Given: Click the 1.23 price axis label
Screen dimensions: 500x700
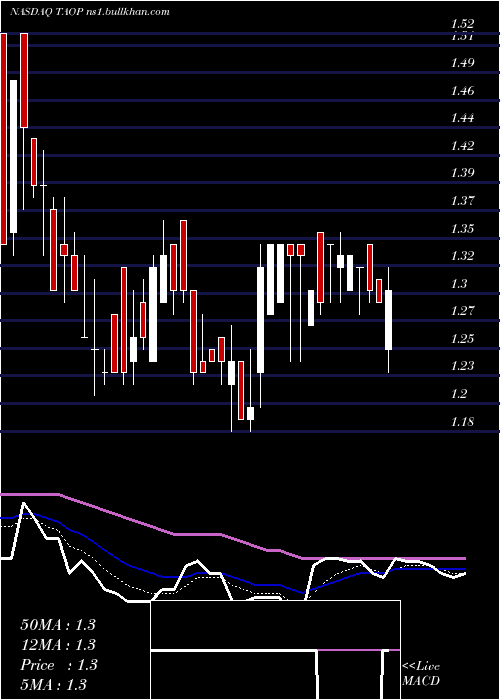Looking at the screenshot, I should coord(462,366).
